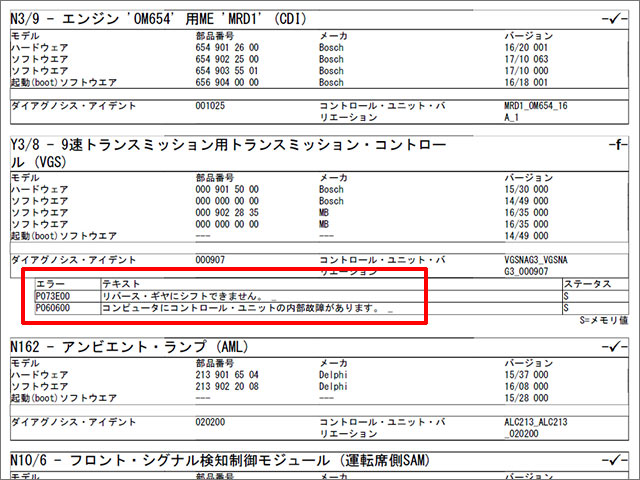Click the checkmark status icon for N3/9 engine
This screenshot has height=480, width=640.
pos(613,19)
